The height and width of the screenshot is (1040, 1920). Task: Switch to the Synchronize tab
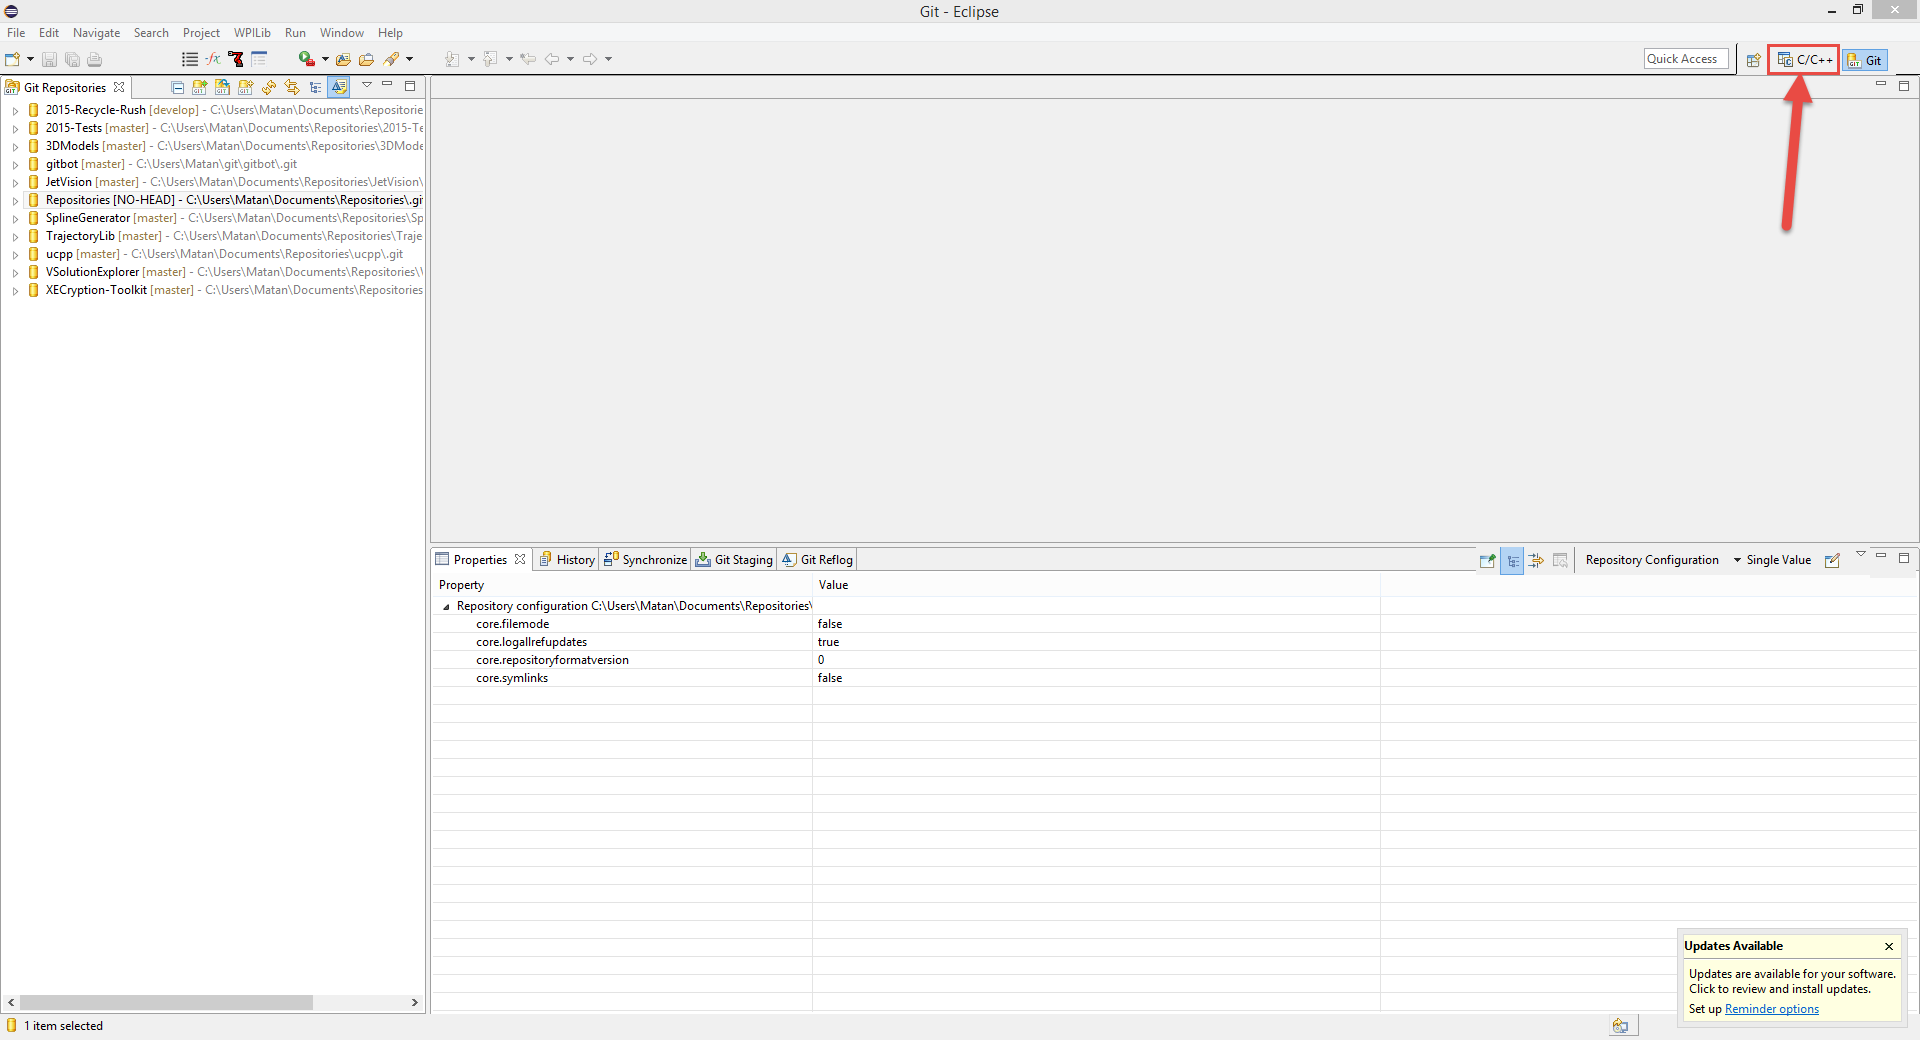point(645,560)
